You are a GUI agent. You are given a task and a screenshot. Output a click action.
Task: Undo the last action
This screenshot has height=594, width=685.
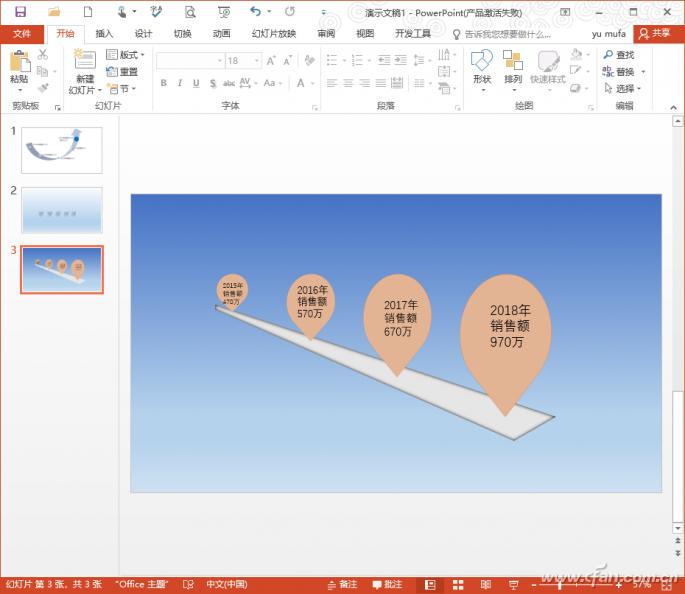tap(256, 12)
